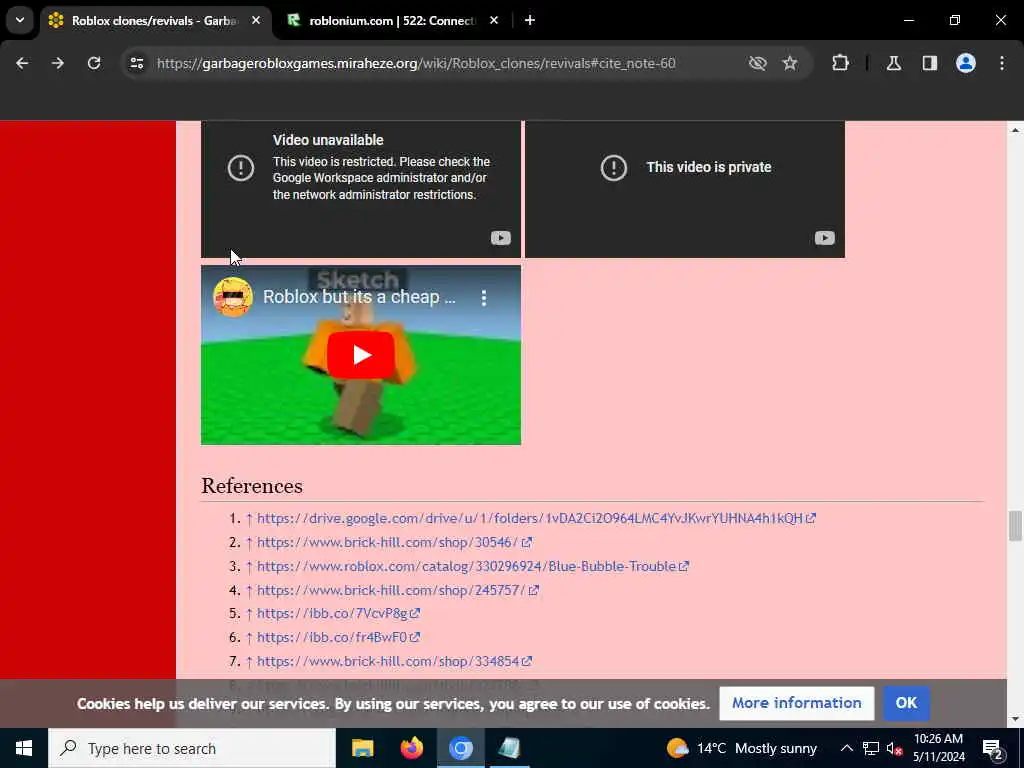
Task: Click the muted volume tray icon
Action: coord(894,748)
